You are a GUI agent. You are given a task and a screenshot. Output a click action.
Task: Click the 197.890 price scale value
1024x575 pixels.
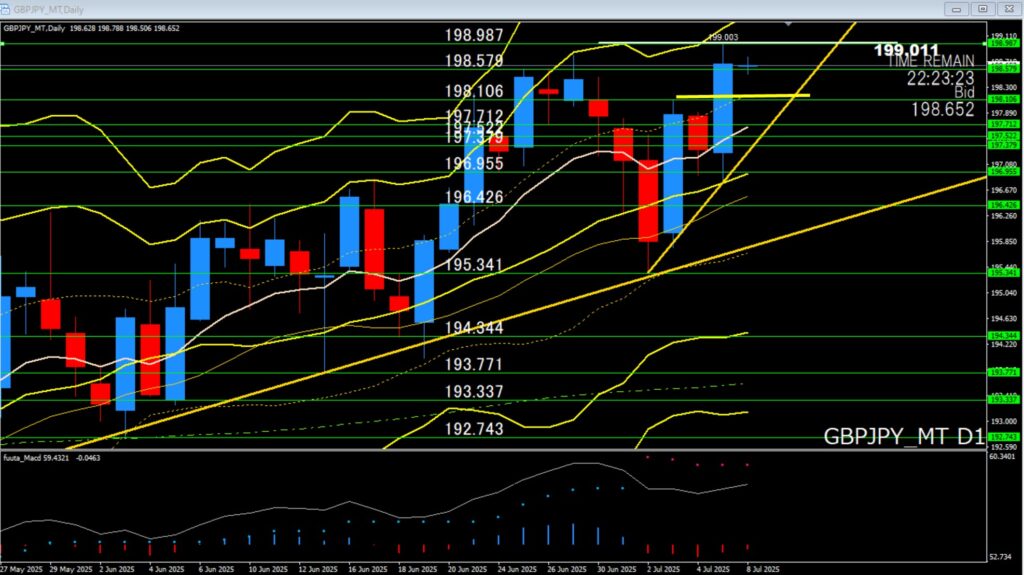(1004, 113)
